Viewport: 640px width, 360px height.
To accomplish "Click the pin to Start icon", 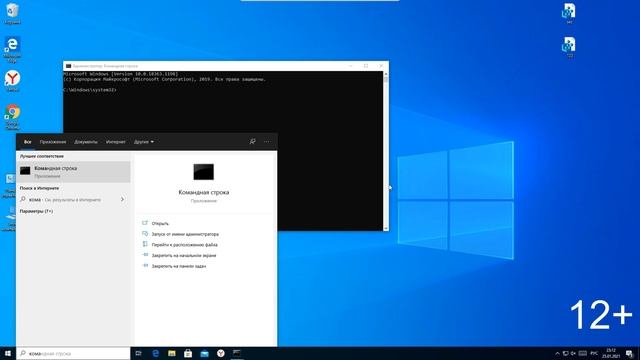I will point(145,255).
